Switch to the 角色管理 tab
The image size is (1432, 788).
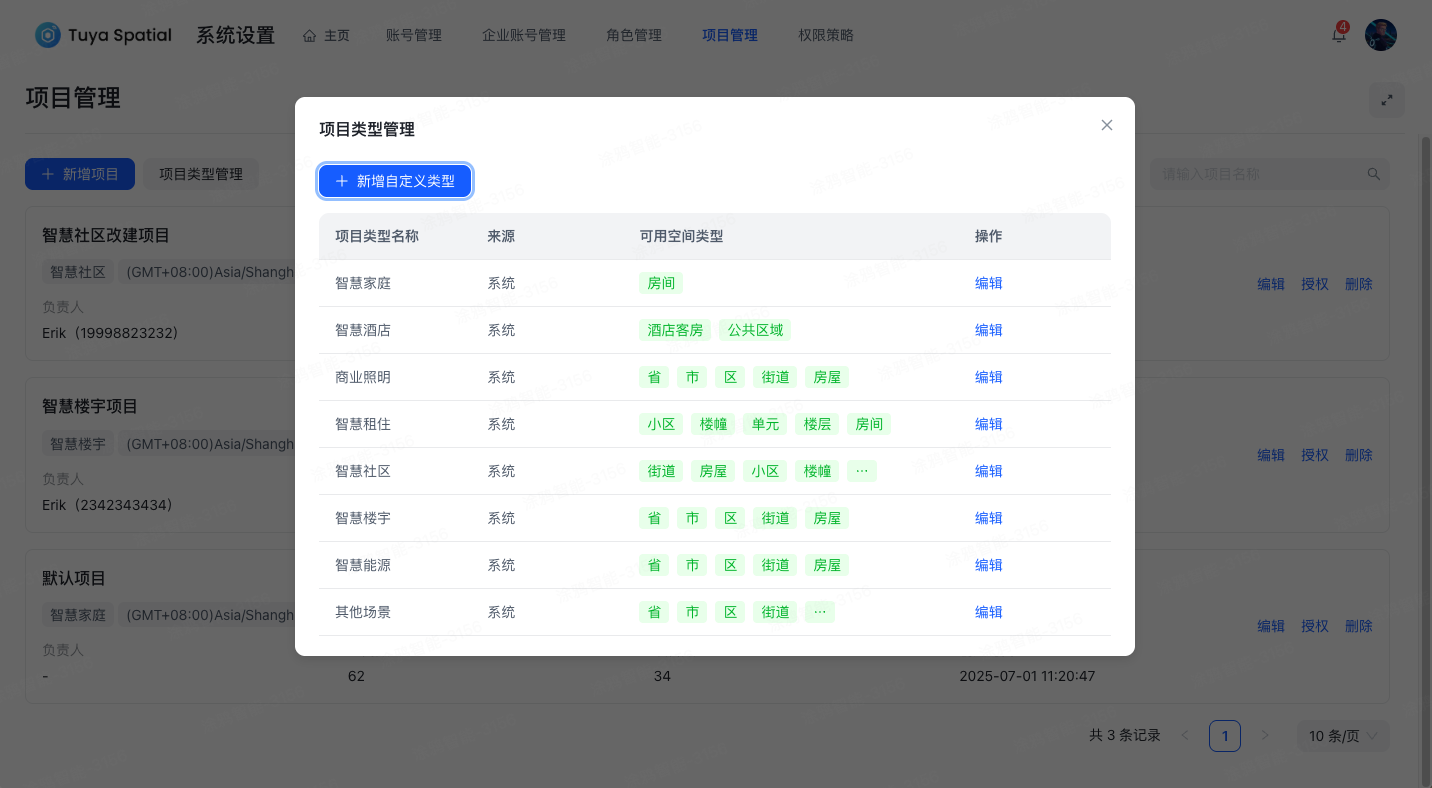[634, 35]
